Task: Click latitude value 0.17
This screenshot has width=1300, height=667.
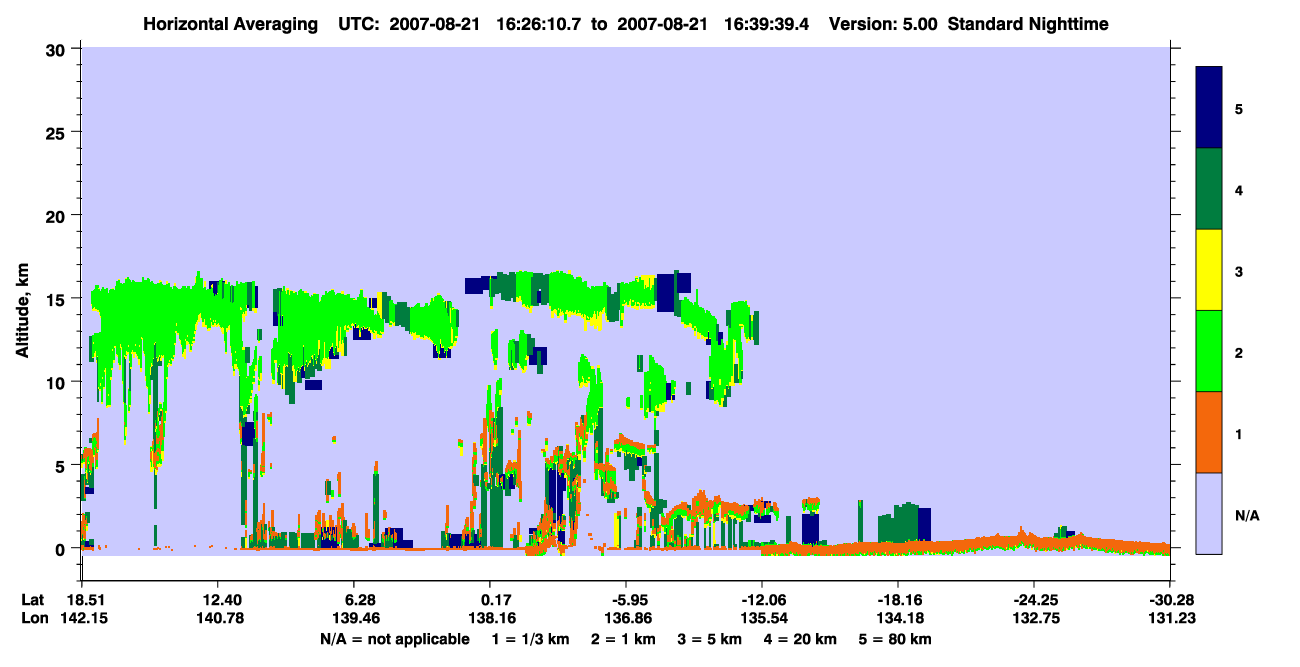Action: click(x=495, y=600)
